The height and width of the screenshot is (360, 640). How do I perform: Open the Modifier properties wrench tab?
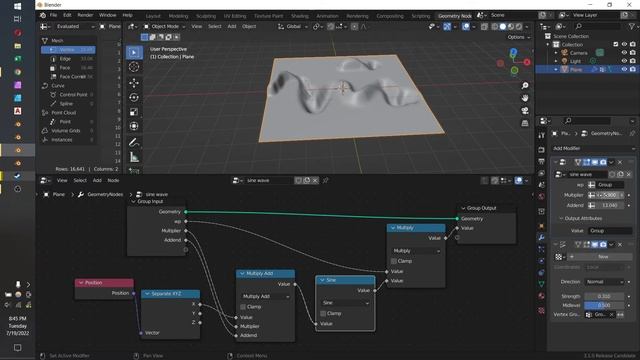pos(542,237)
